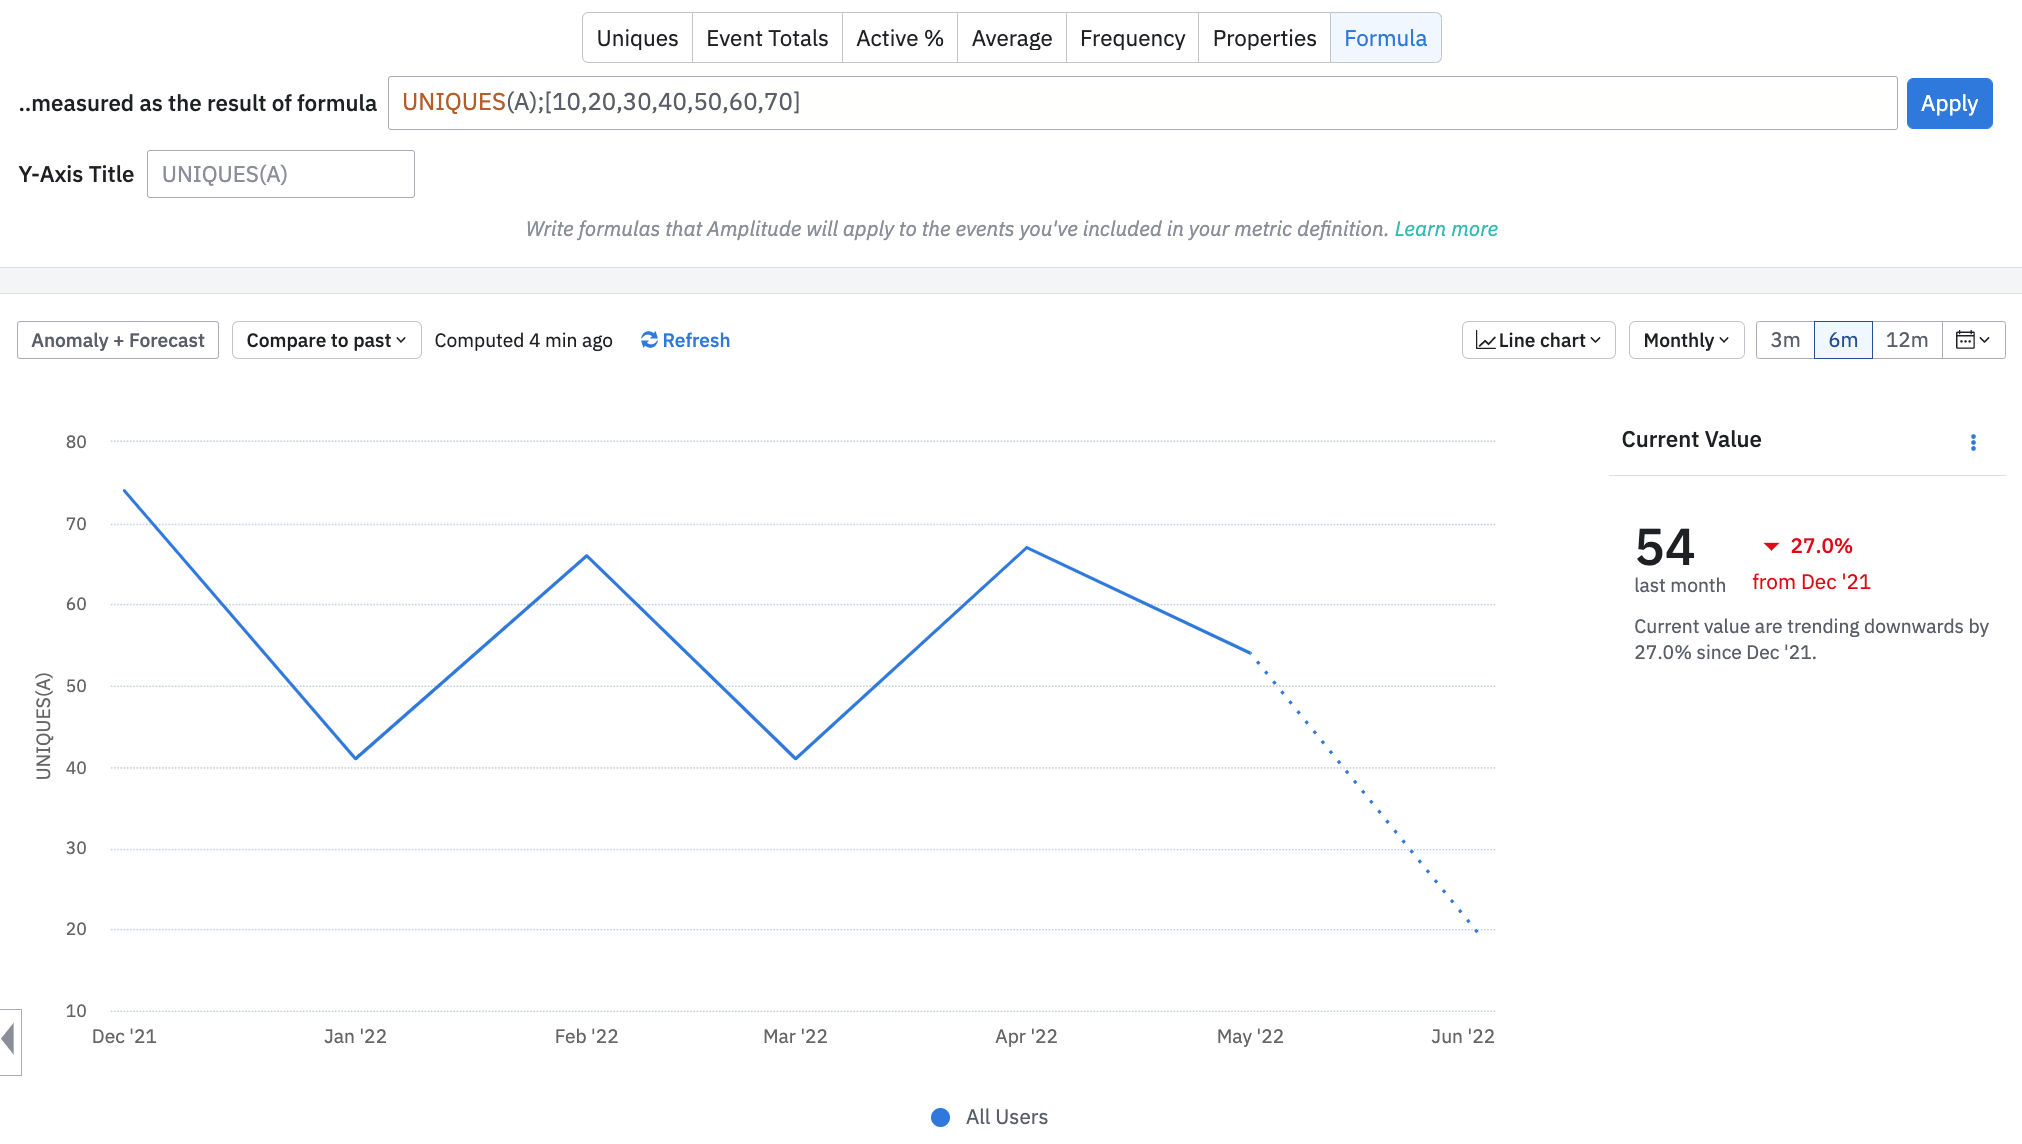Select the 12m time range
Image resolution: width=2022 pixels, height=1144 pixels.
click(1906, 340)
